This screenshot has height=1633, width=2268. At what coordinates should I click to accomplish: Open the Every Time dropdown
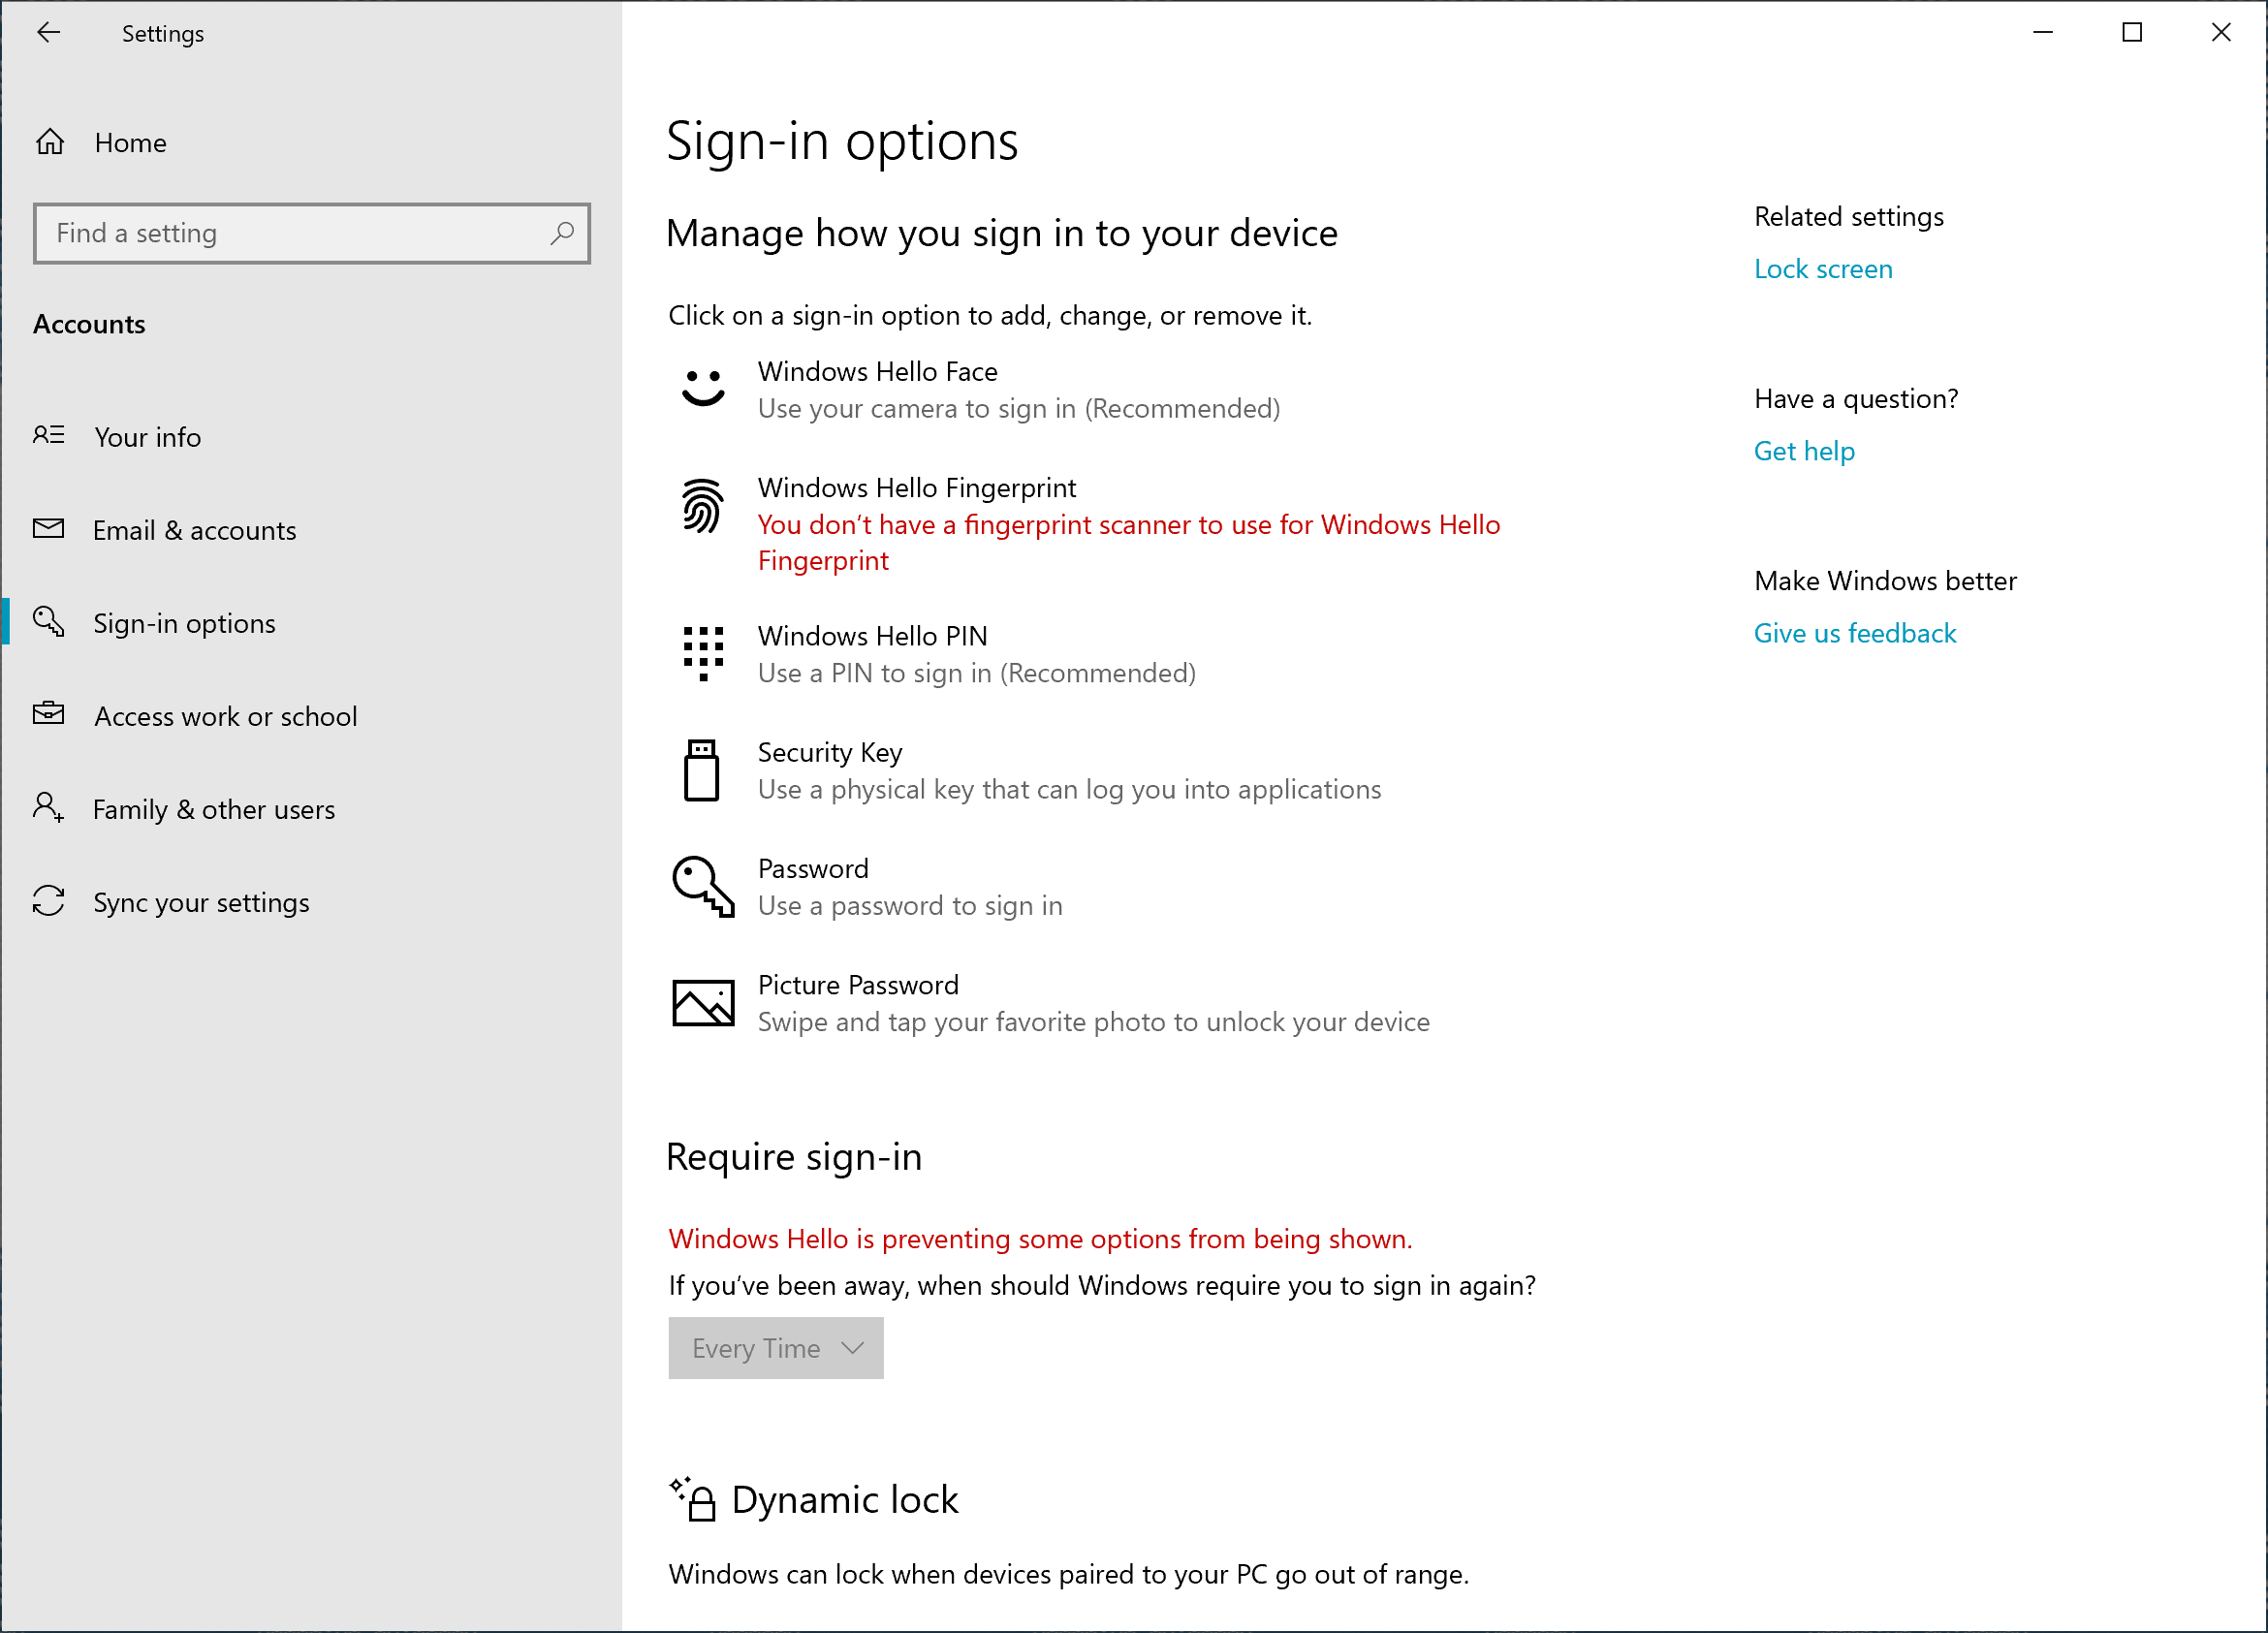pyautogui.click(x=775, y=1348)
